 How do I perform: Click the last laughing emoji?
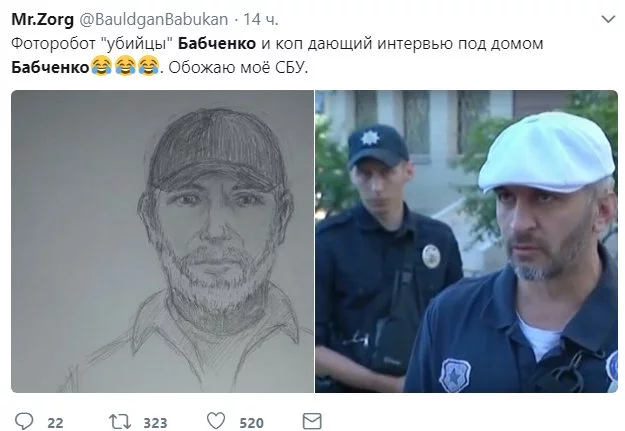(149, 66)
